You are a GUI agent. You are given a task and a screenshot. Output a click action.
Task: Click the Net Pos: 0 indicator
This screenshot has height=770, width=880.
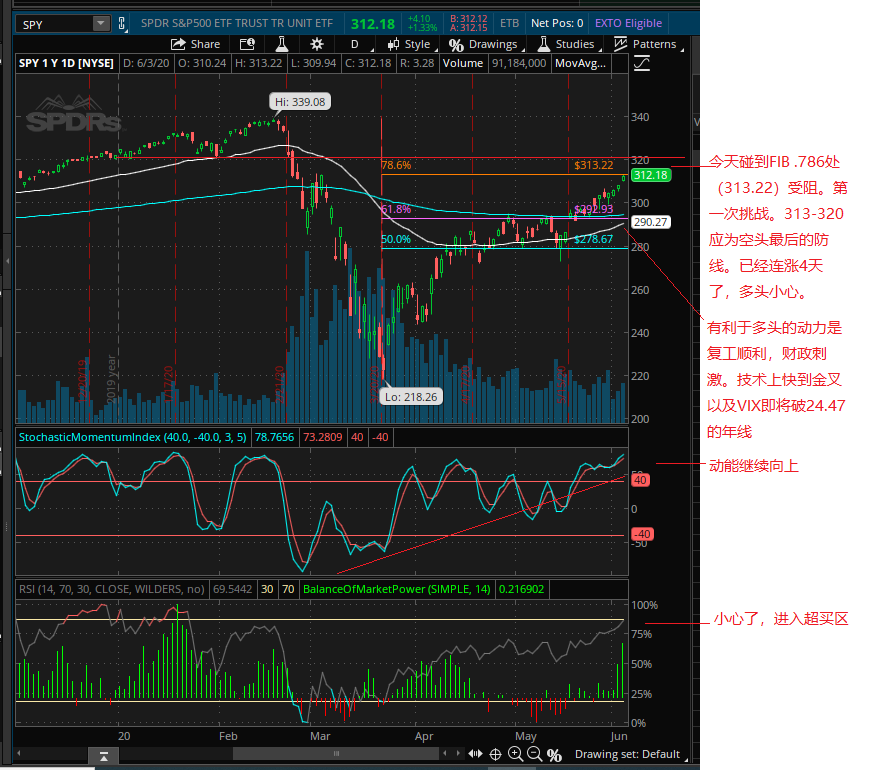click(557, 23)
